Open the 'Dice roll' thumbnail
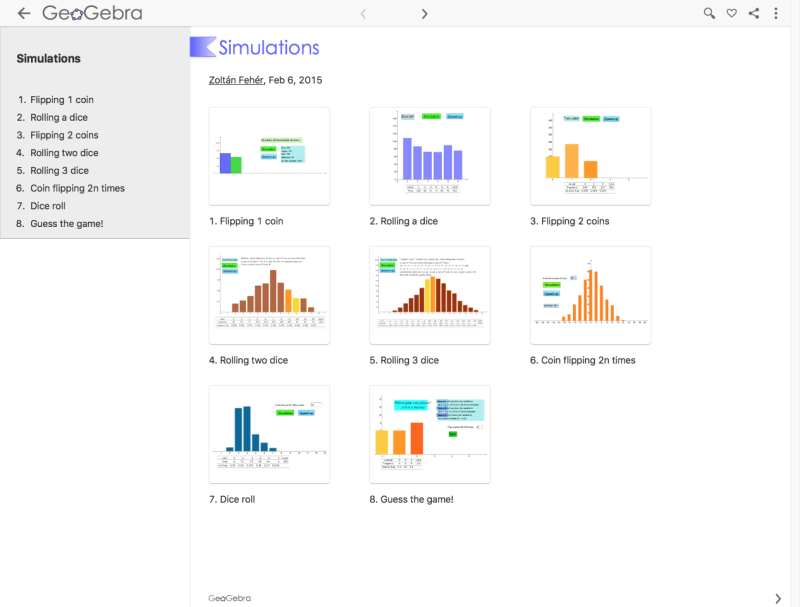The width and height of the screenshot is (800, 607). 269,434
